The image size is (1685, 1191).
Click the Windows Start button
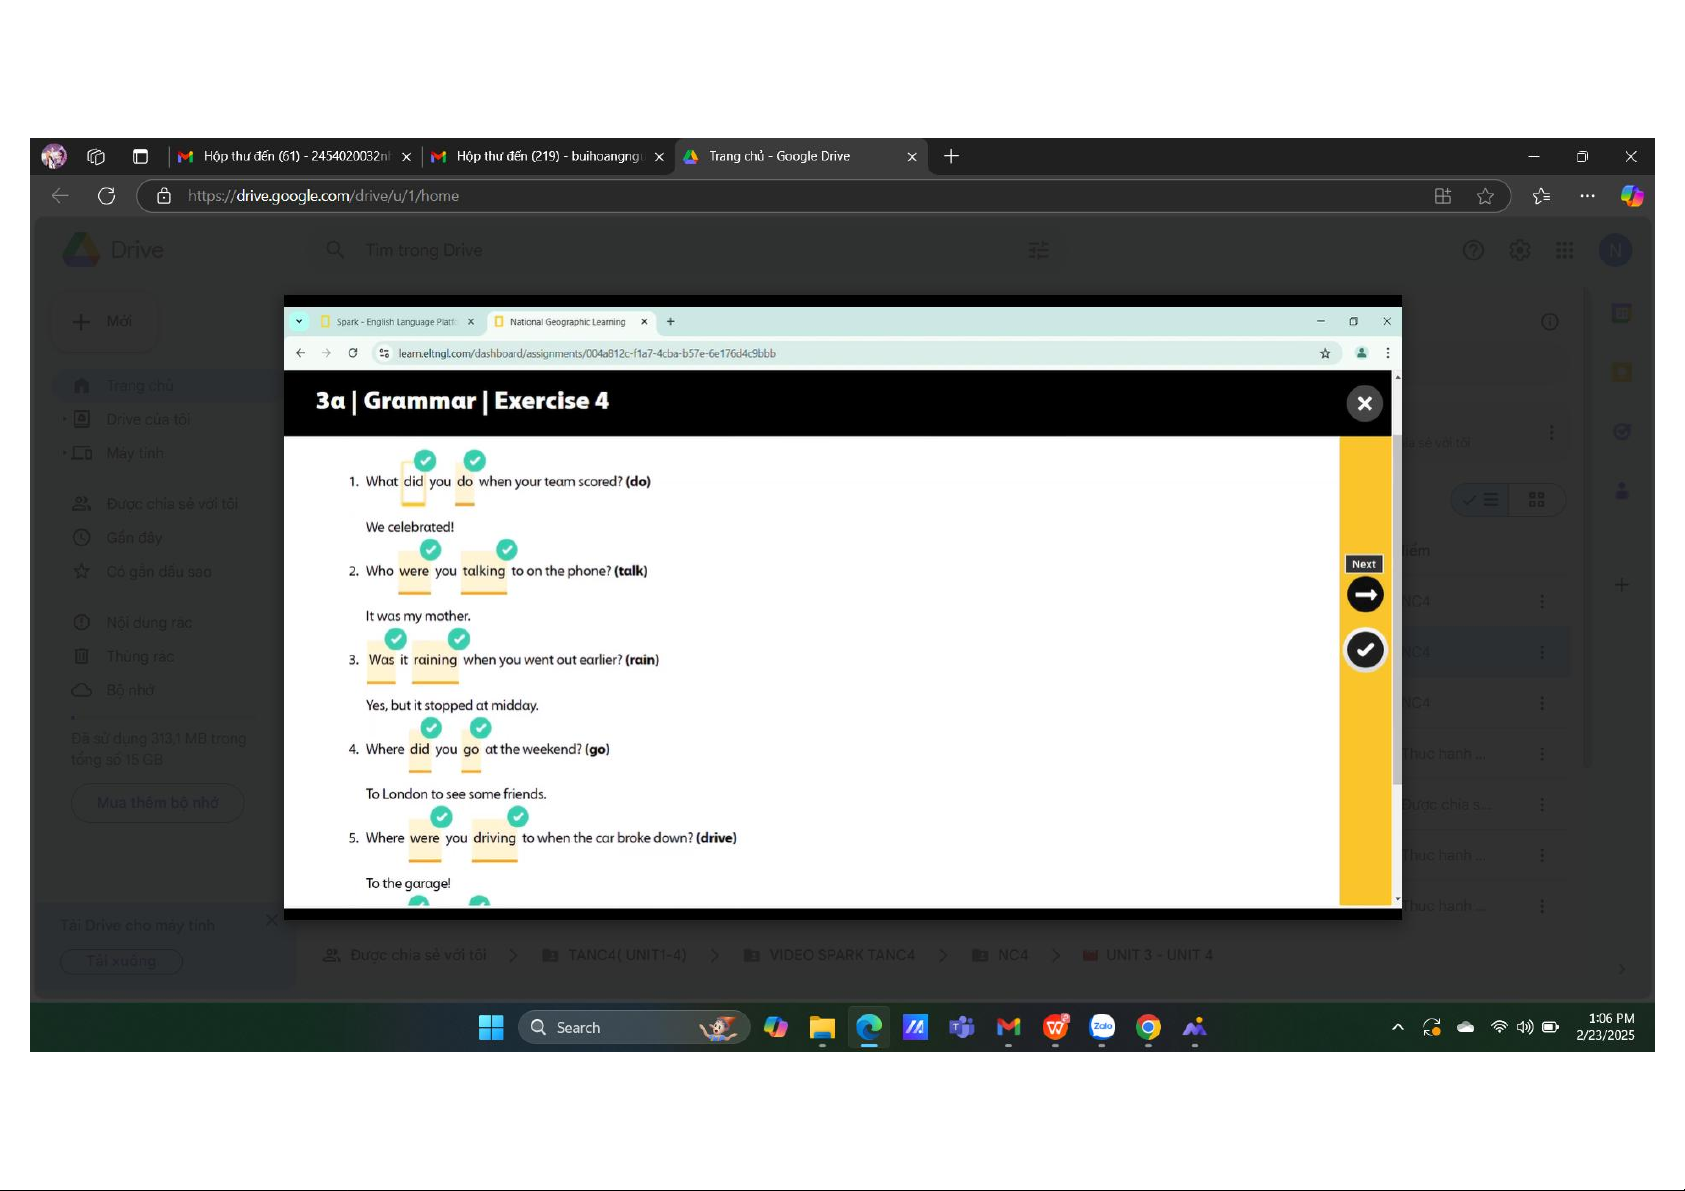pyautogui.click(x=491, y=1027)
